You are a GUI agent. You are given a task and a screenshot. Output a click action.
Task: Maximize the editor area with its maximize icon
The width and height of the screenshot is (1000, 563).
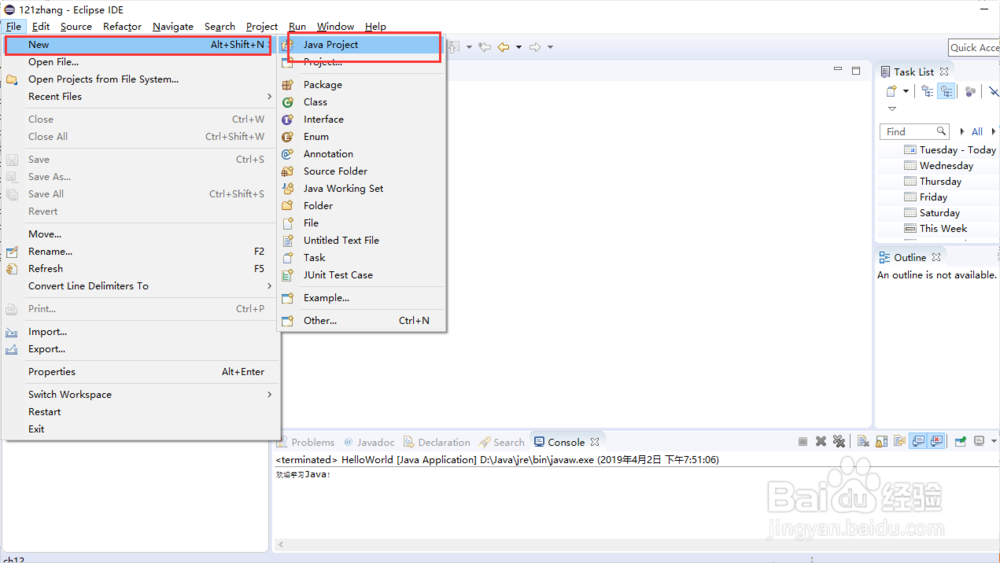tap(856, 70)
